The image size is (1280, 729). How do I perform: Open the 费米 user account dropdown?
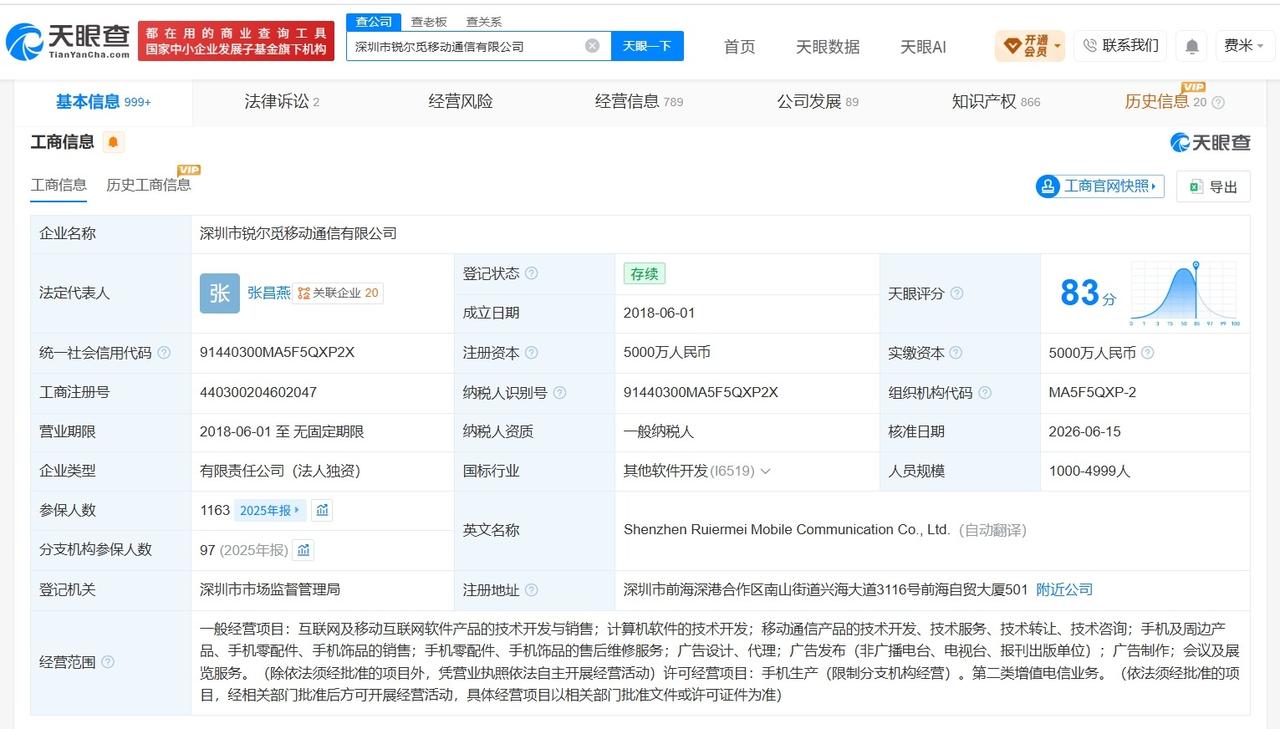1245,46
